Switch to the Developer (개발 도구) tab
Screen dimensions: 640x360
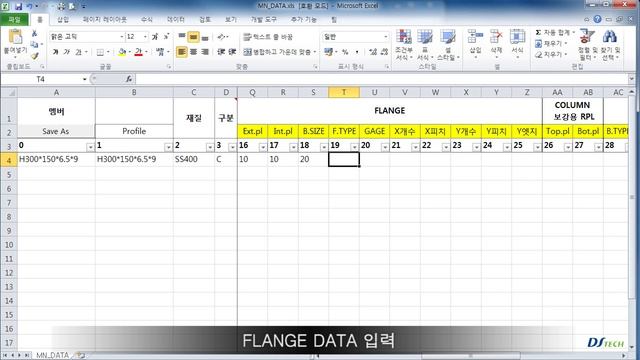coord(264,19)
